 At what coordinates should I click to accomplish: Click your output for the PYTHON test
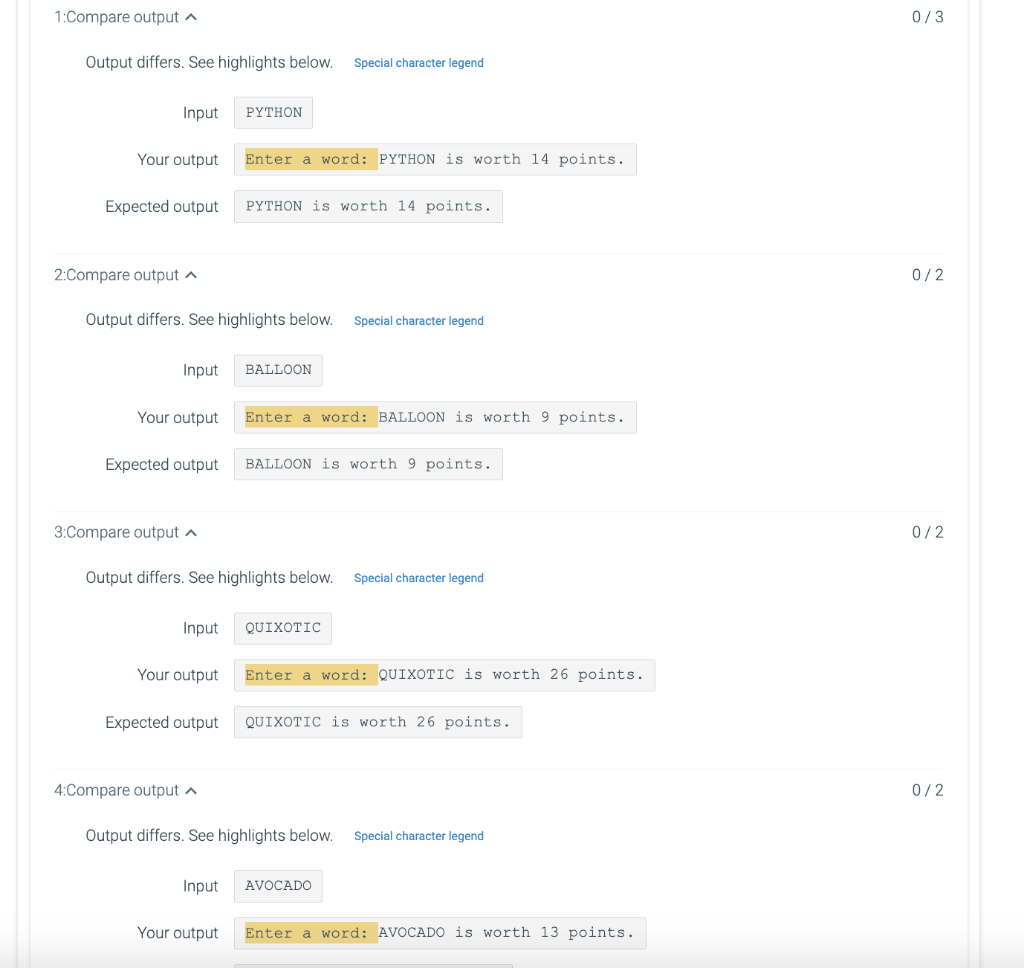[435, 160]
